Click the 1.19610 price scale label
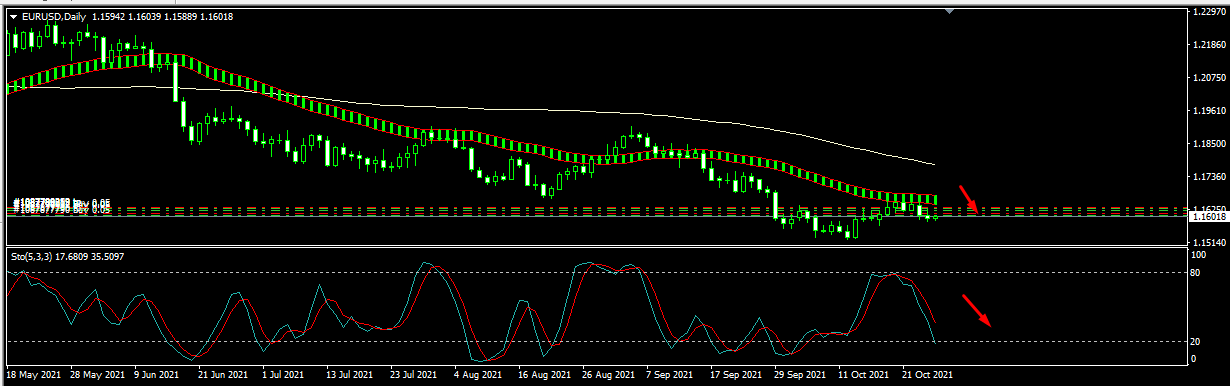The width and height of the screenshot is (1230, 386). click(x=1209, y=111)
